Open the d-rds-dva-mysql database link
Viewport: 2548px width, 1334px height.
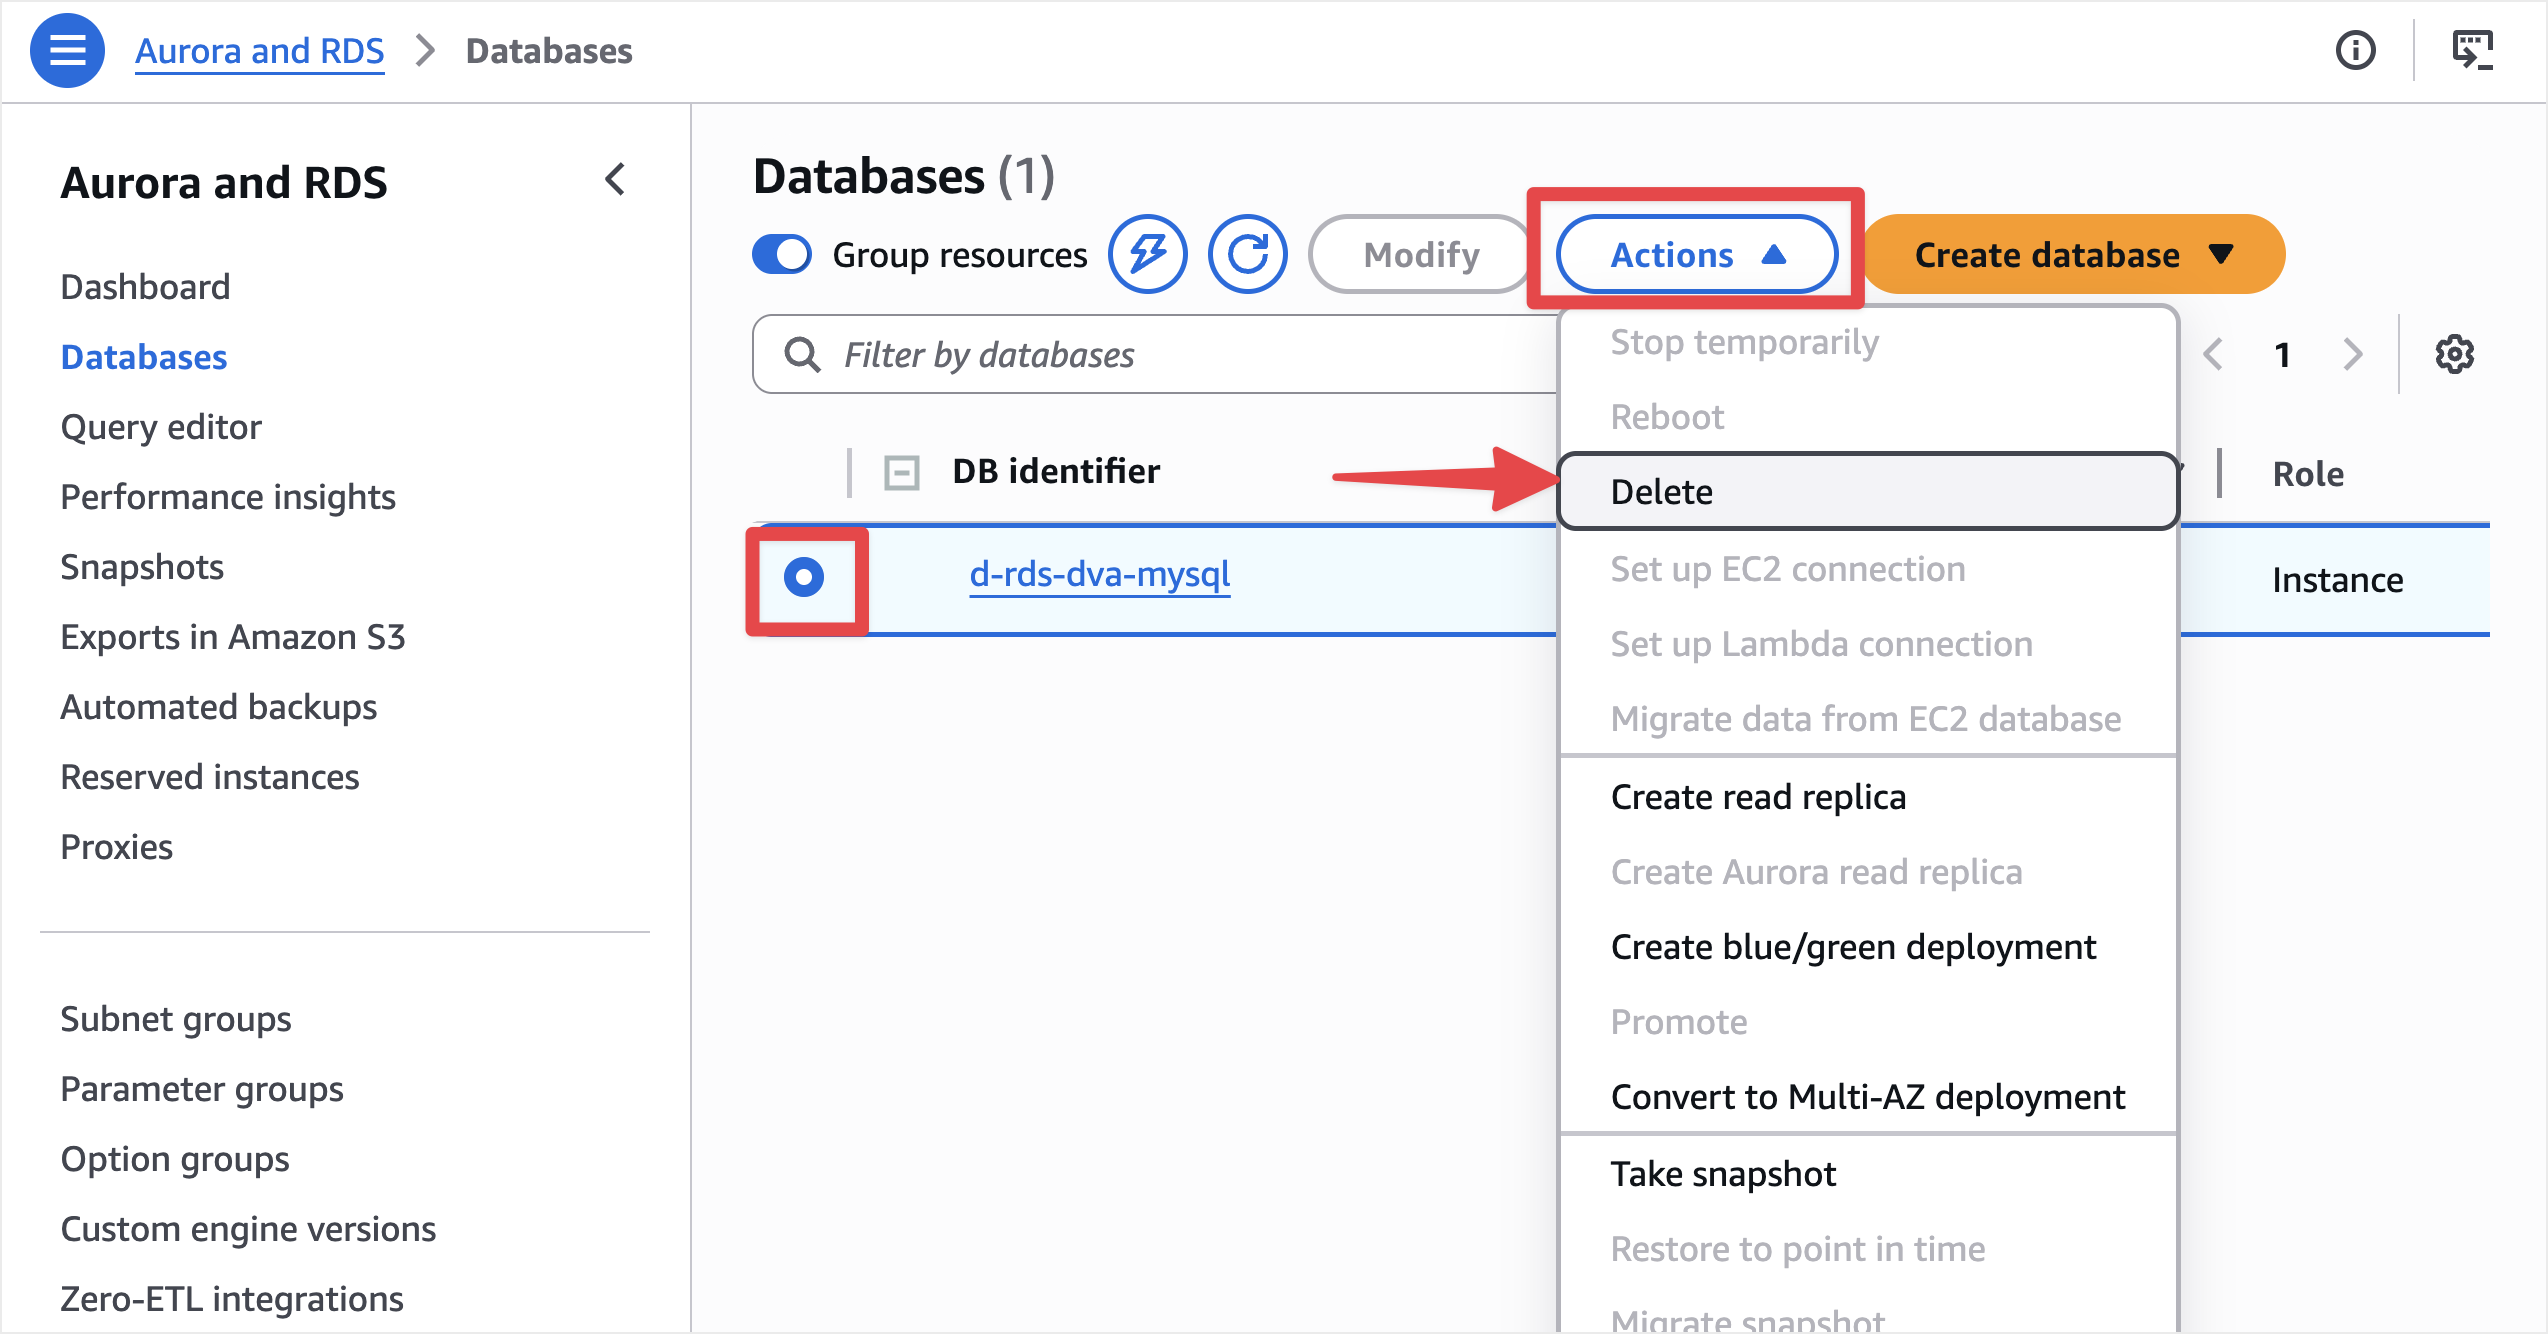(x=1099, y=574)
